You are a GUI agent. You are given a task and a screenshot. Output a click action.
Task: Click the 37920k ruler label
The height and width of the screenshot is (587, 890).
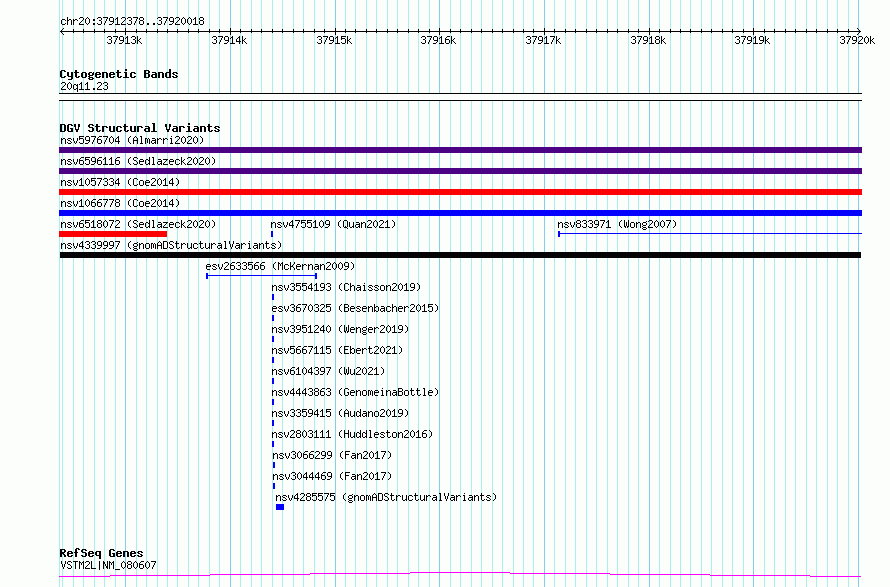[857, 40]
